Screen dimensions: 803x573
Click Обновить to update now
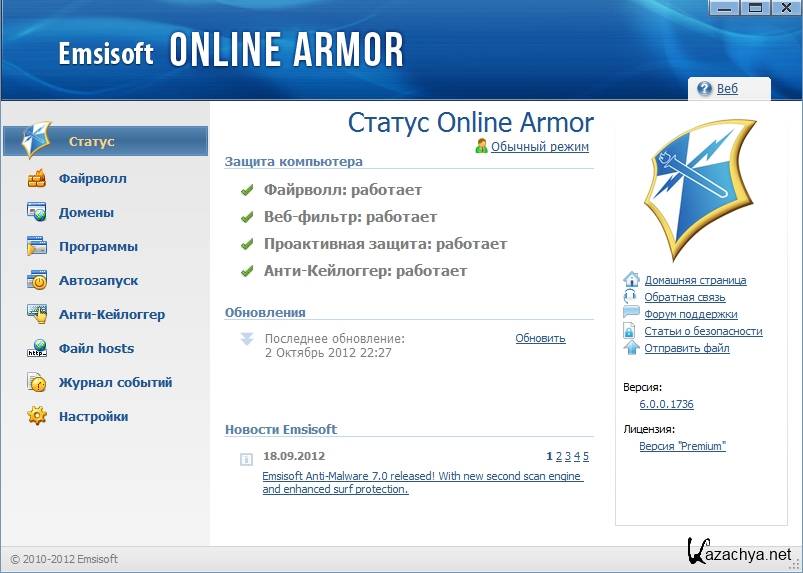click(x=540, y=338)
